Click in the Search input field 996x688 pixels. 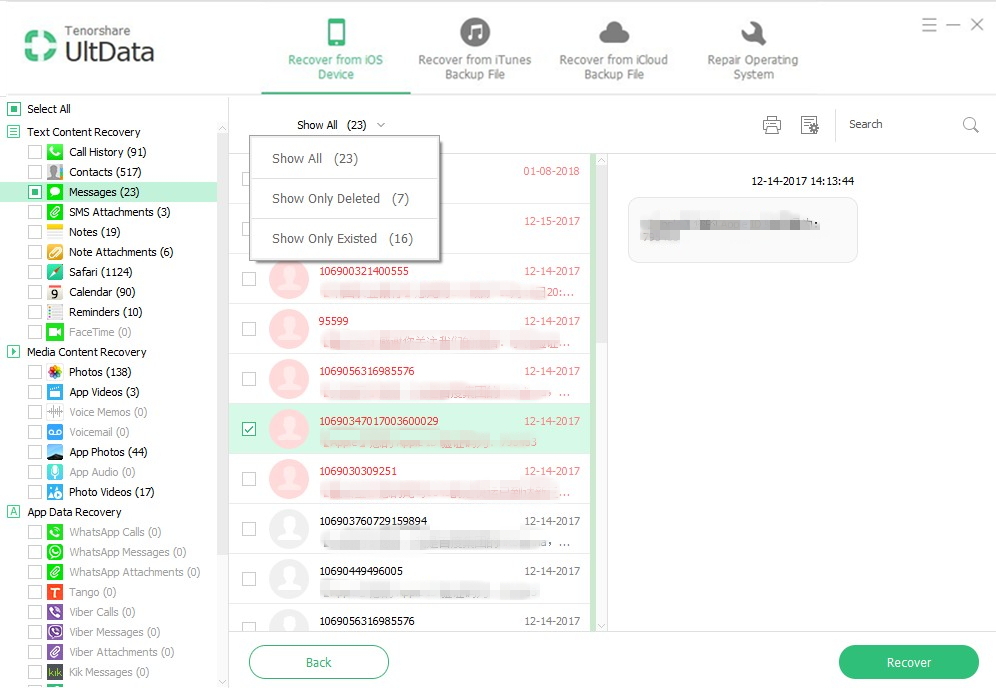click(x=902, y=125)
